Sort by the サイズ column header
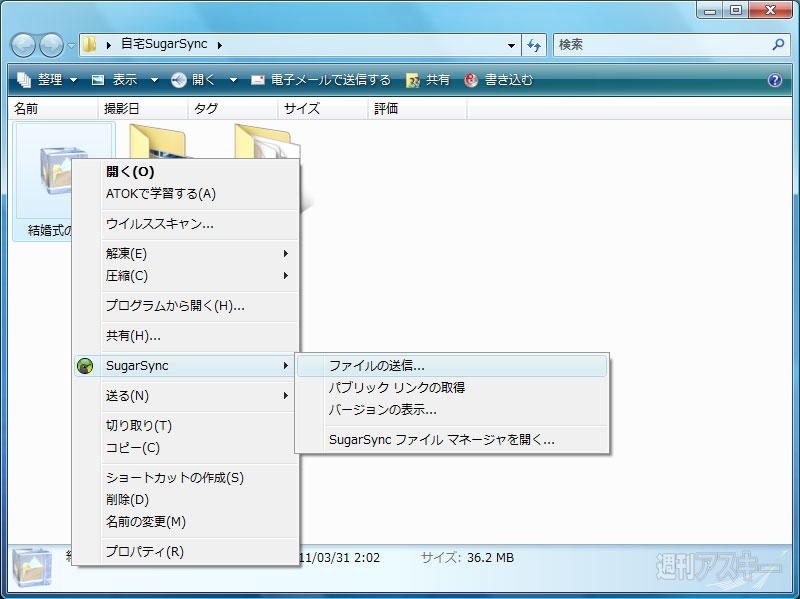 [322, 109]
